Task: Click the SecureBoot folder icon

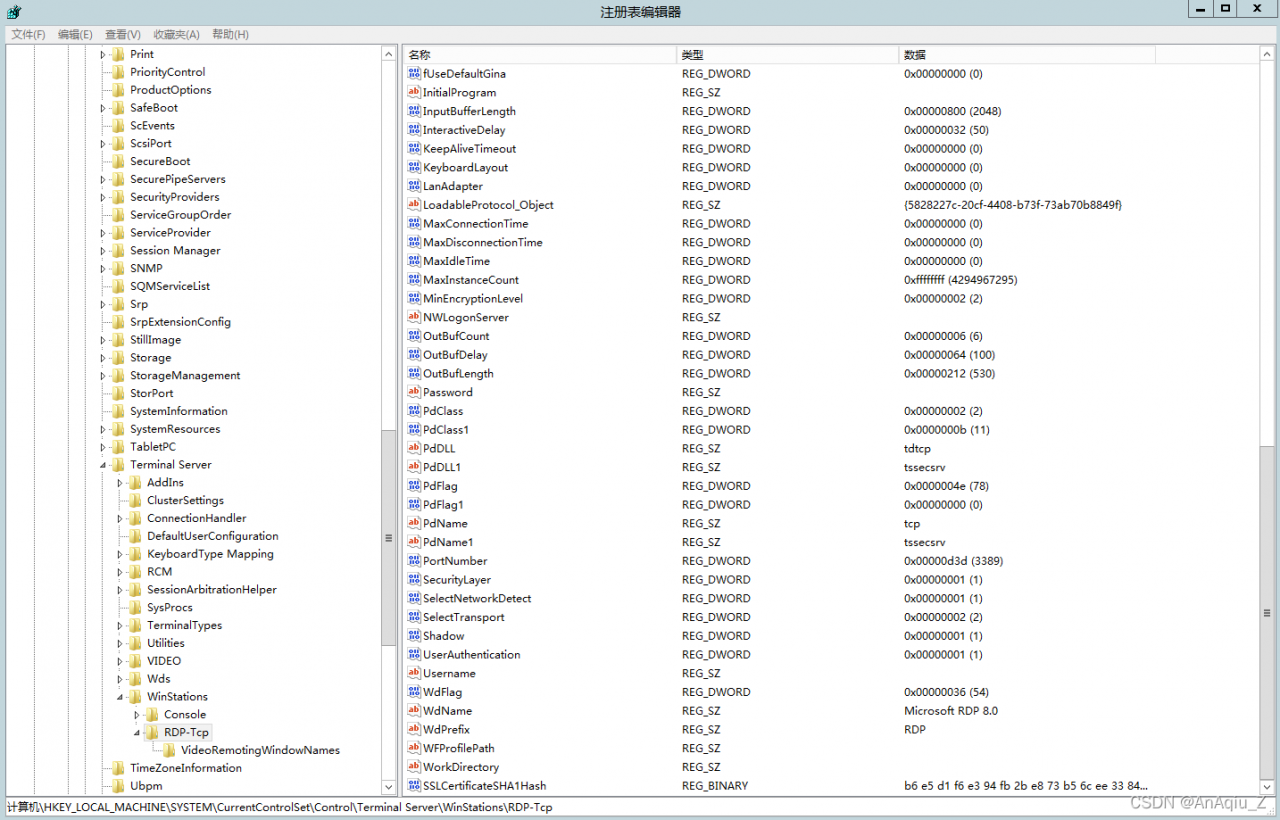Action: [x=118, y=161]
